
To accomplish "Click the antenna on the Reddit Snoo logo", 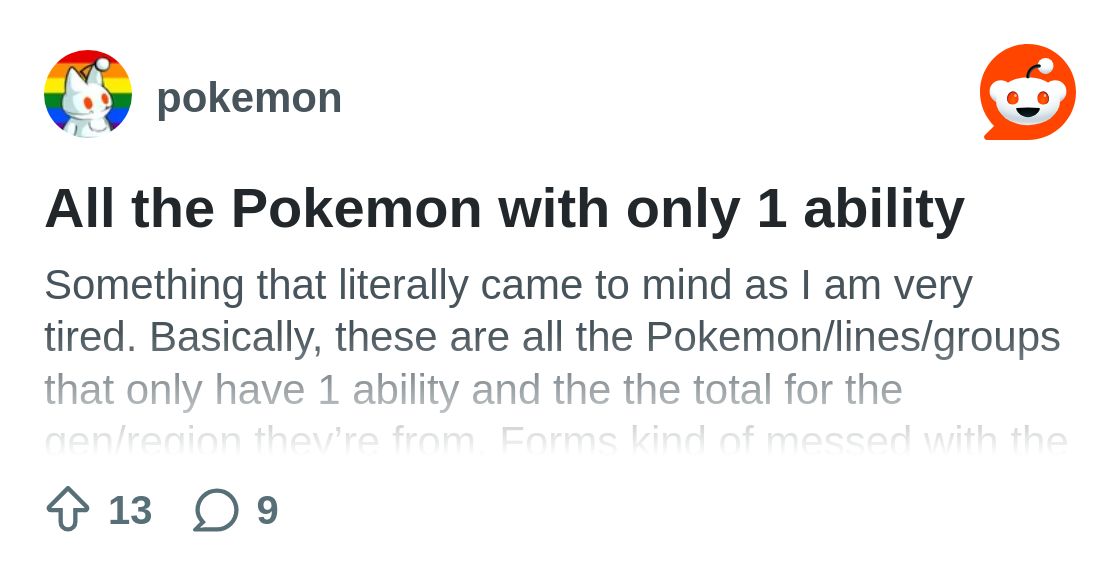I will (1039, 70).
